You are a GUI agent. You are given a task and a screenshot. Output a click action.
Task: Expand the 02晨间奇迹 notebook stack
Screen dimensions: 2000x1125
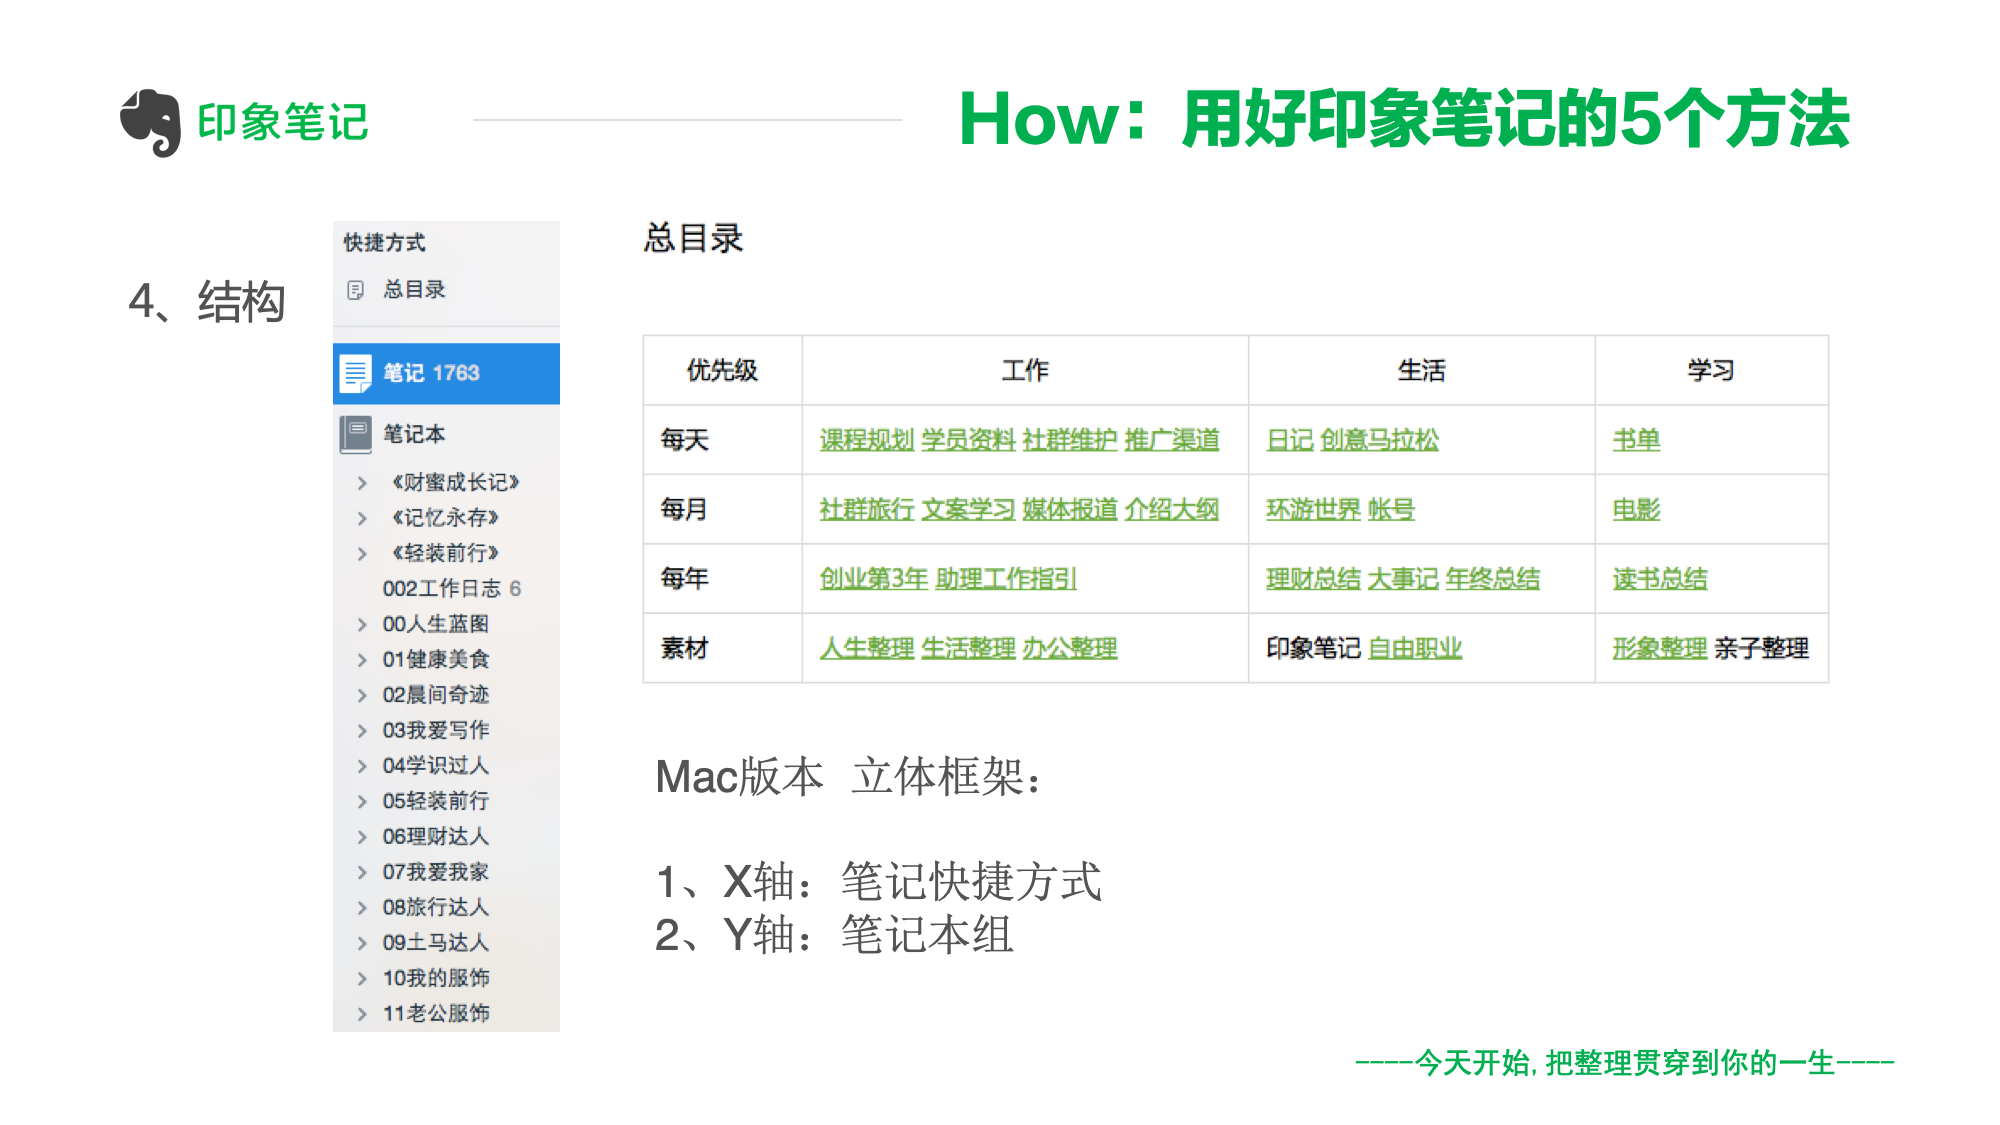pos(362,695)
